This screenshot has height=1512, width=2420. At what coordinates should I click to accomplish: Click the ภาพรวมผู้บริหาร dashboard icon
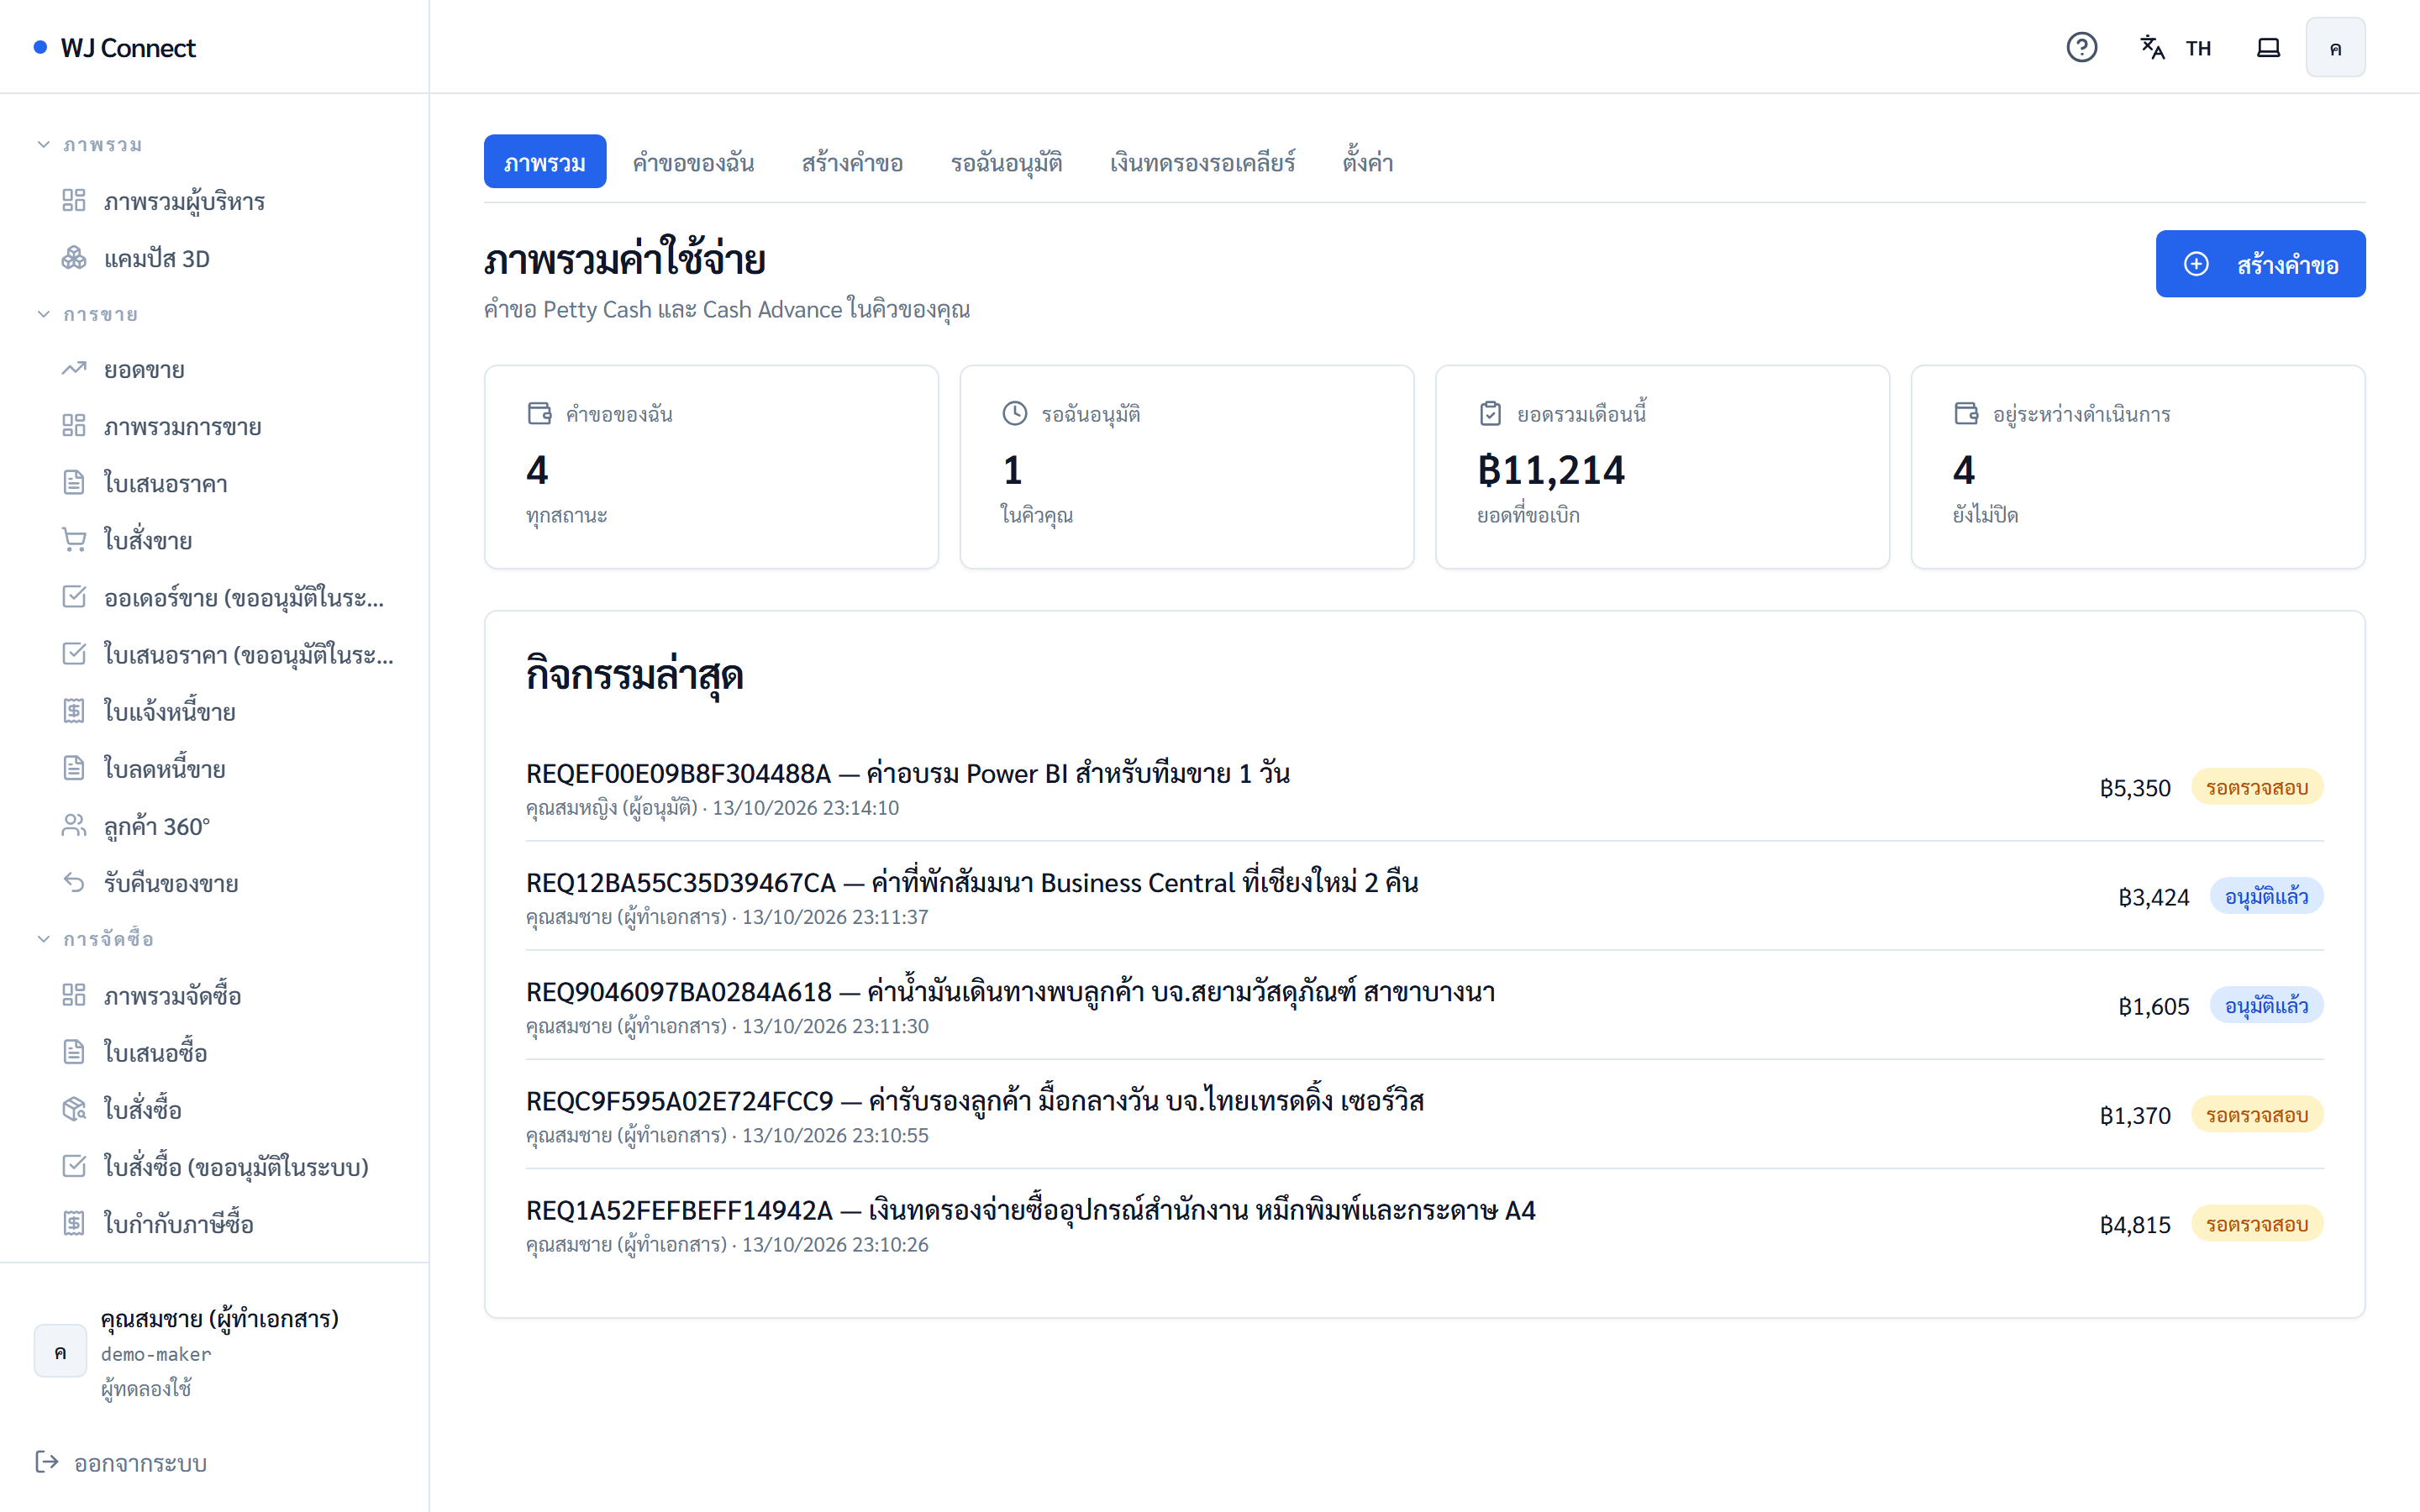pyautogui.click(x=74, y=200)
